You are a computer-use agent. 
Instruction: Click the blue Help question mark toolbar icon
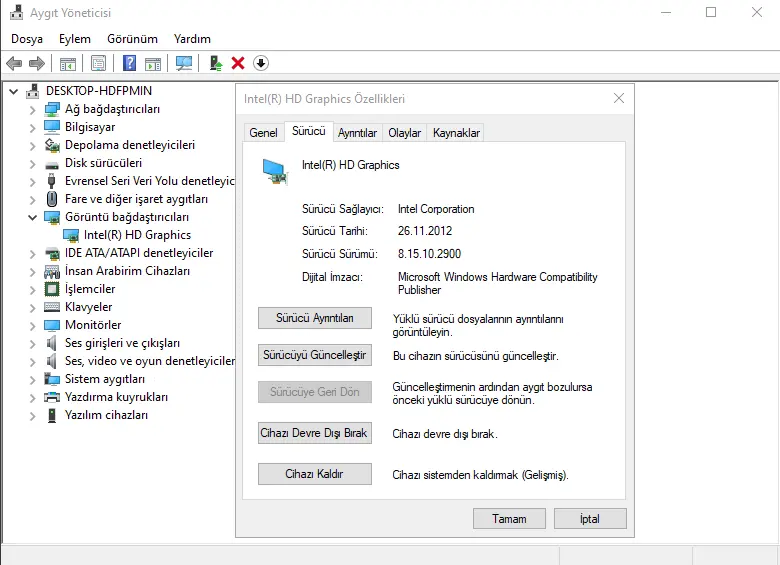(129, 63)
